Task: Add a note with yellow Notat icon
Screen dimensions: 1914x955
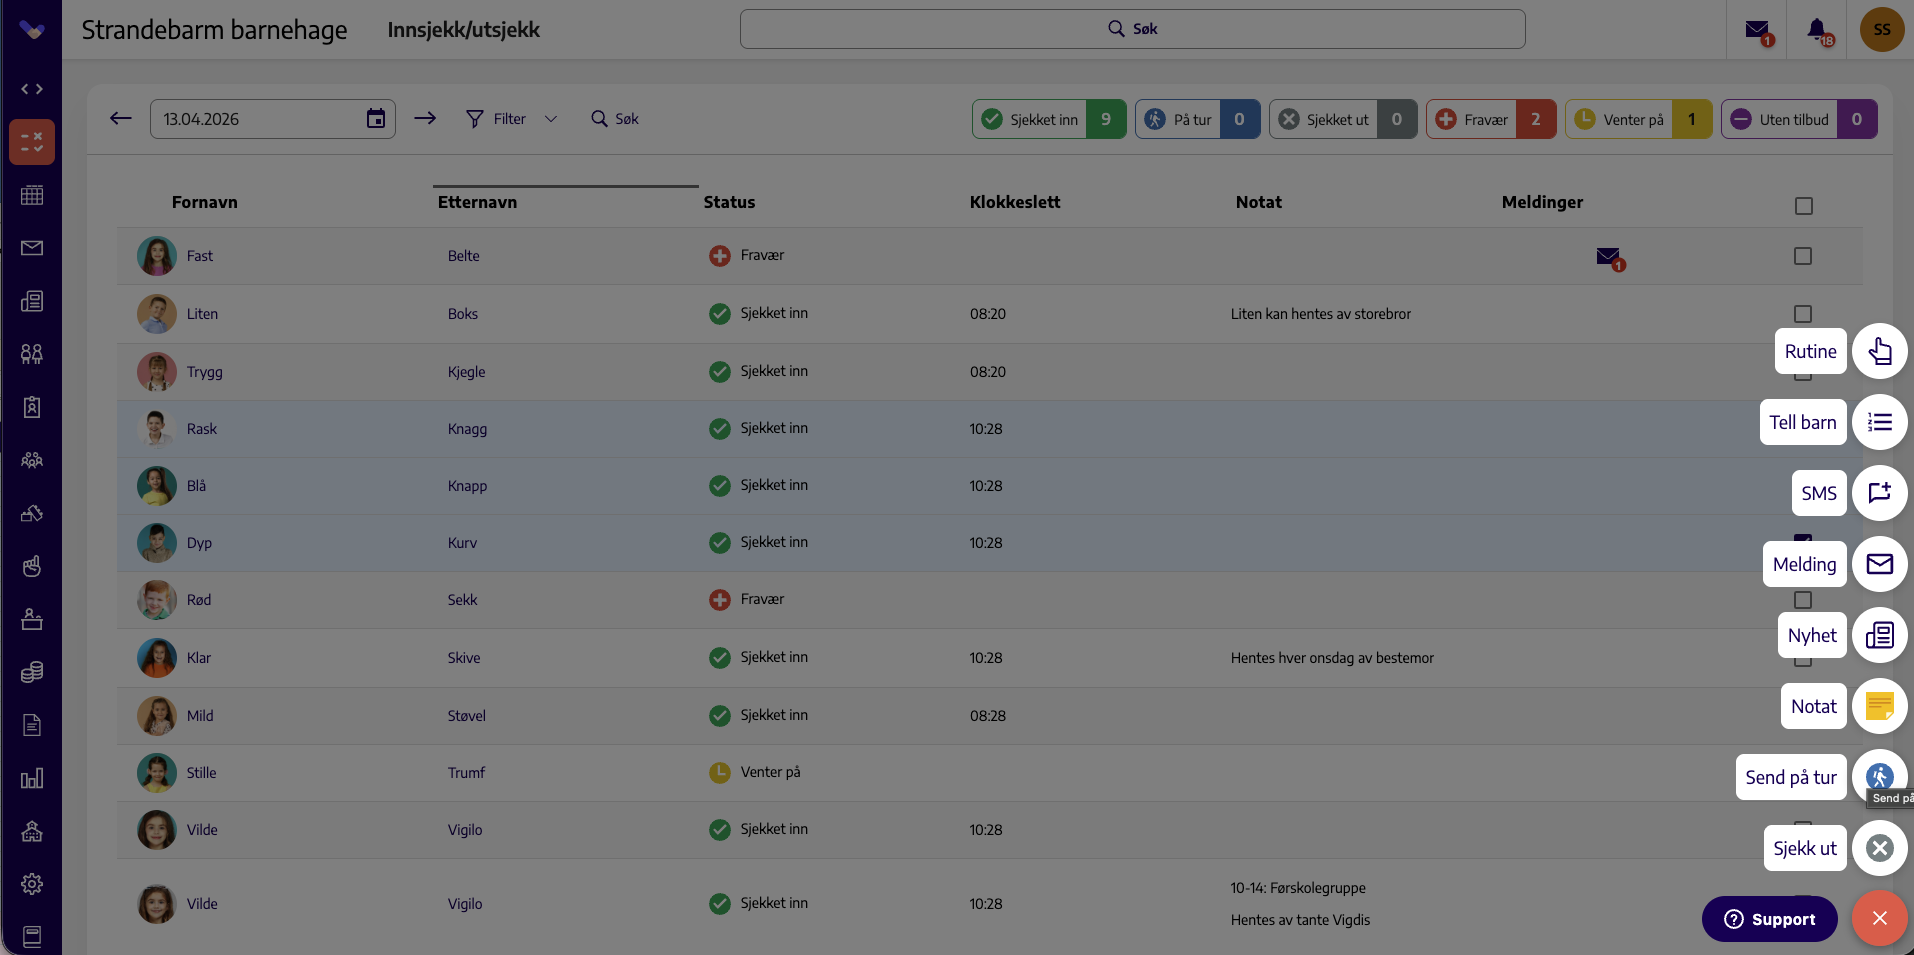Action: [x=1879, y=706]
